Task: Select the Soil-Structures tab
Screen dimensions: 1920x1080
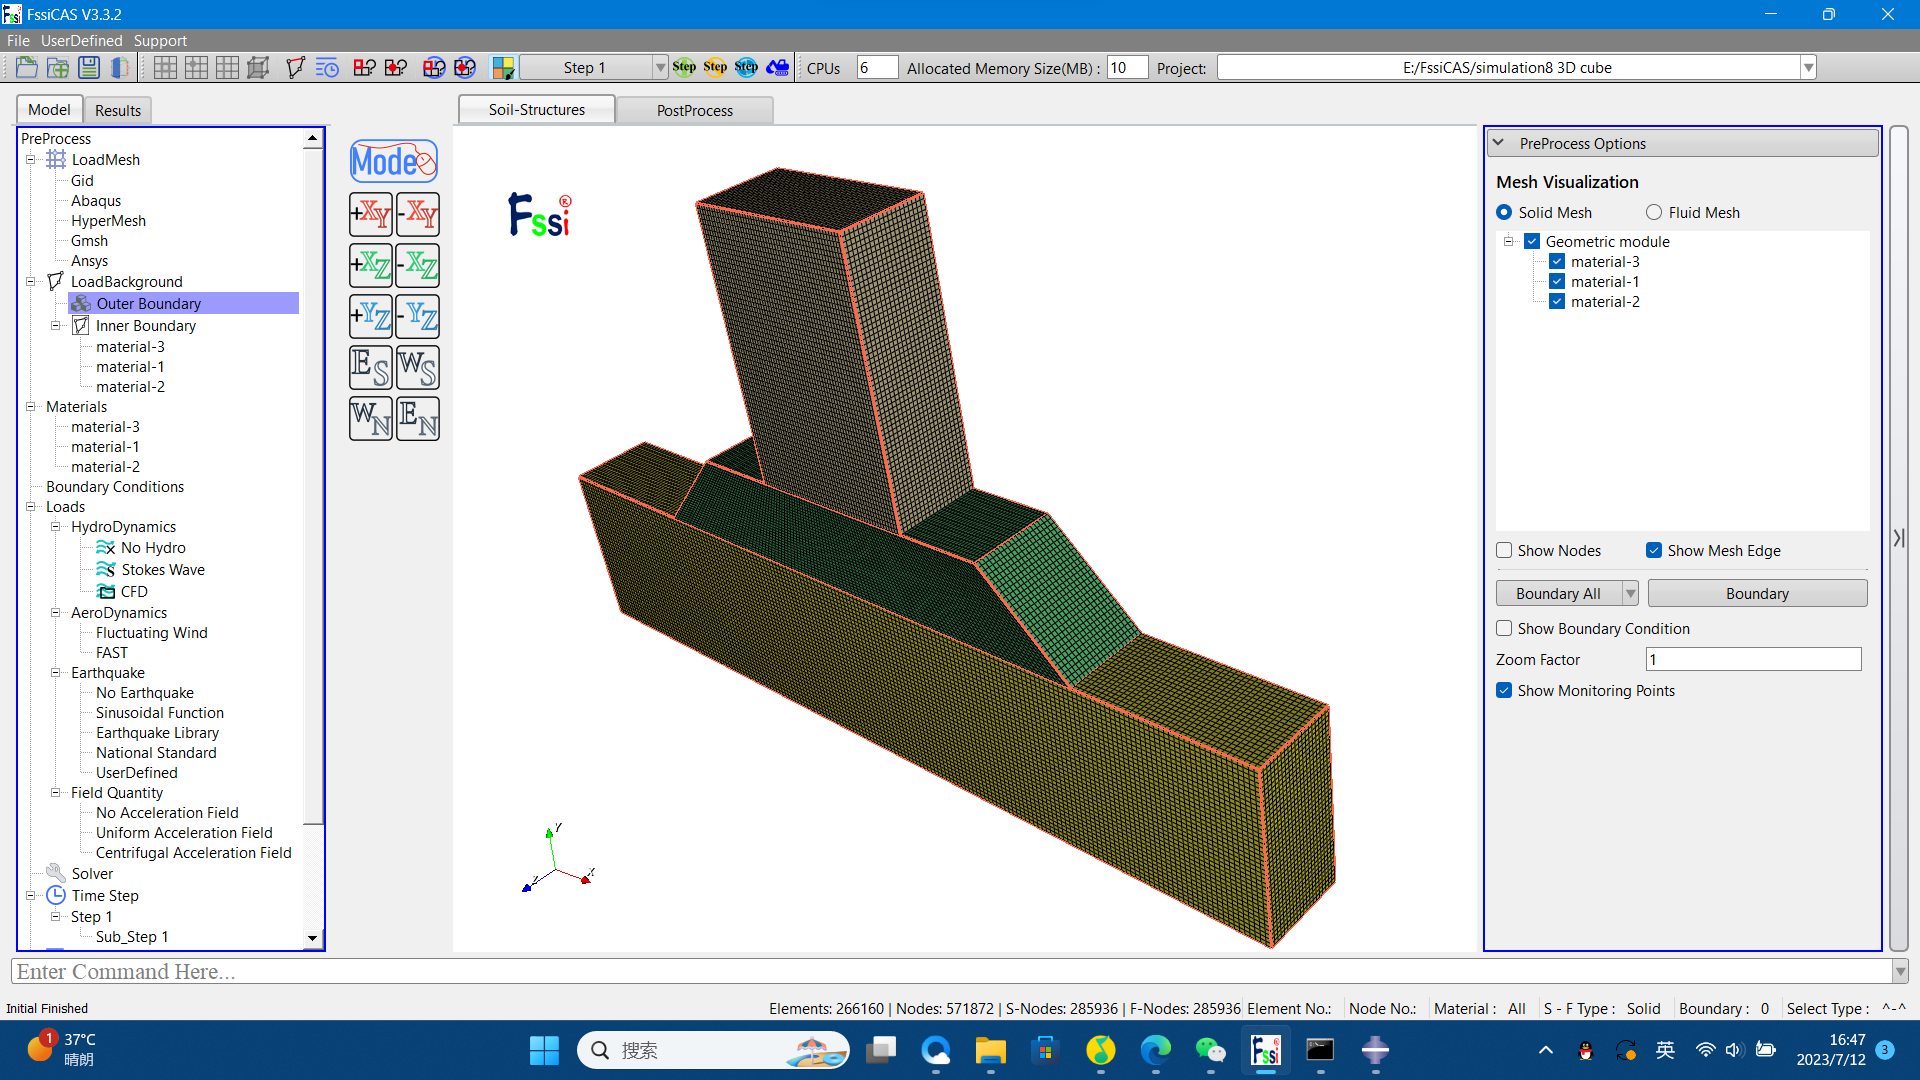Action: (537, 109)
